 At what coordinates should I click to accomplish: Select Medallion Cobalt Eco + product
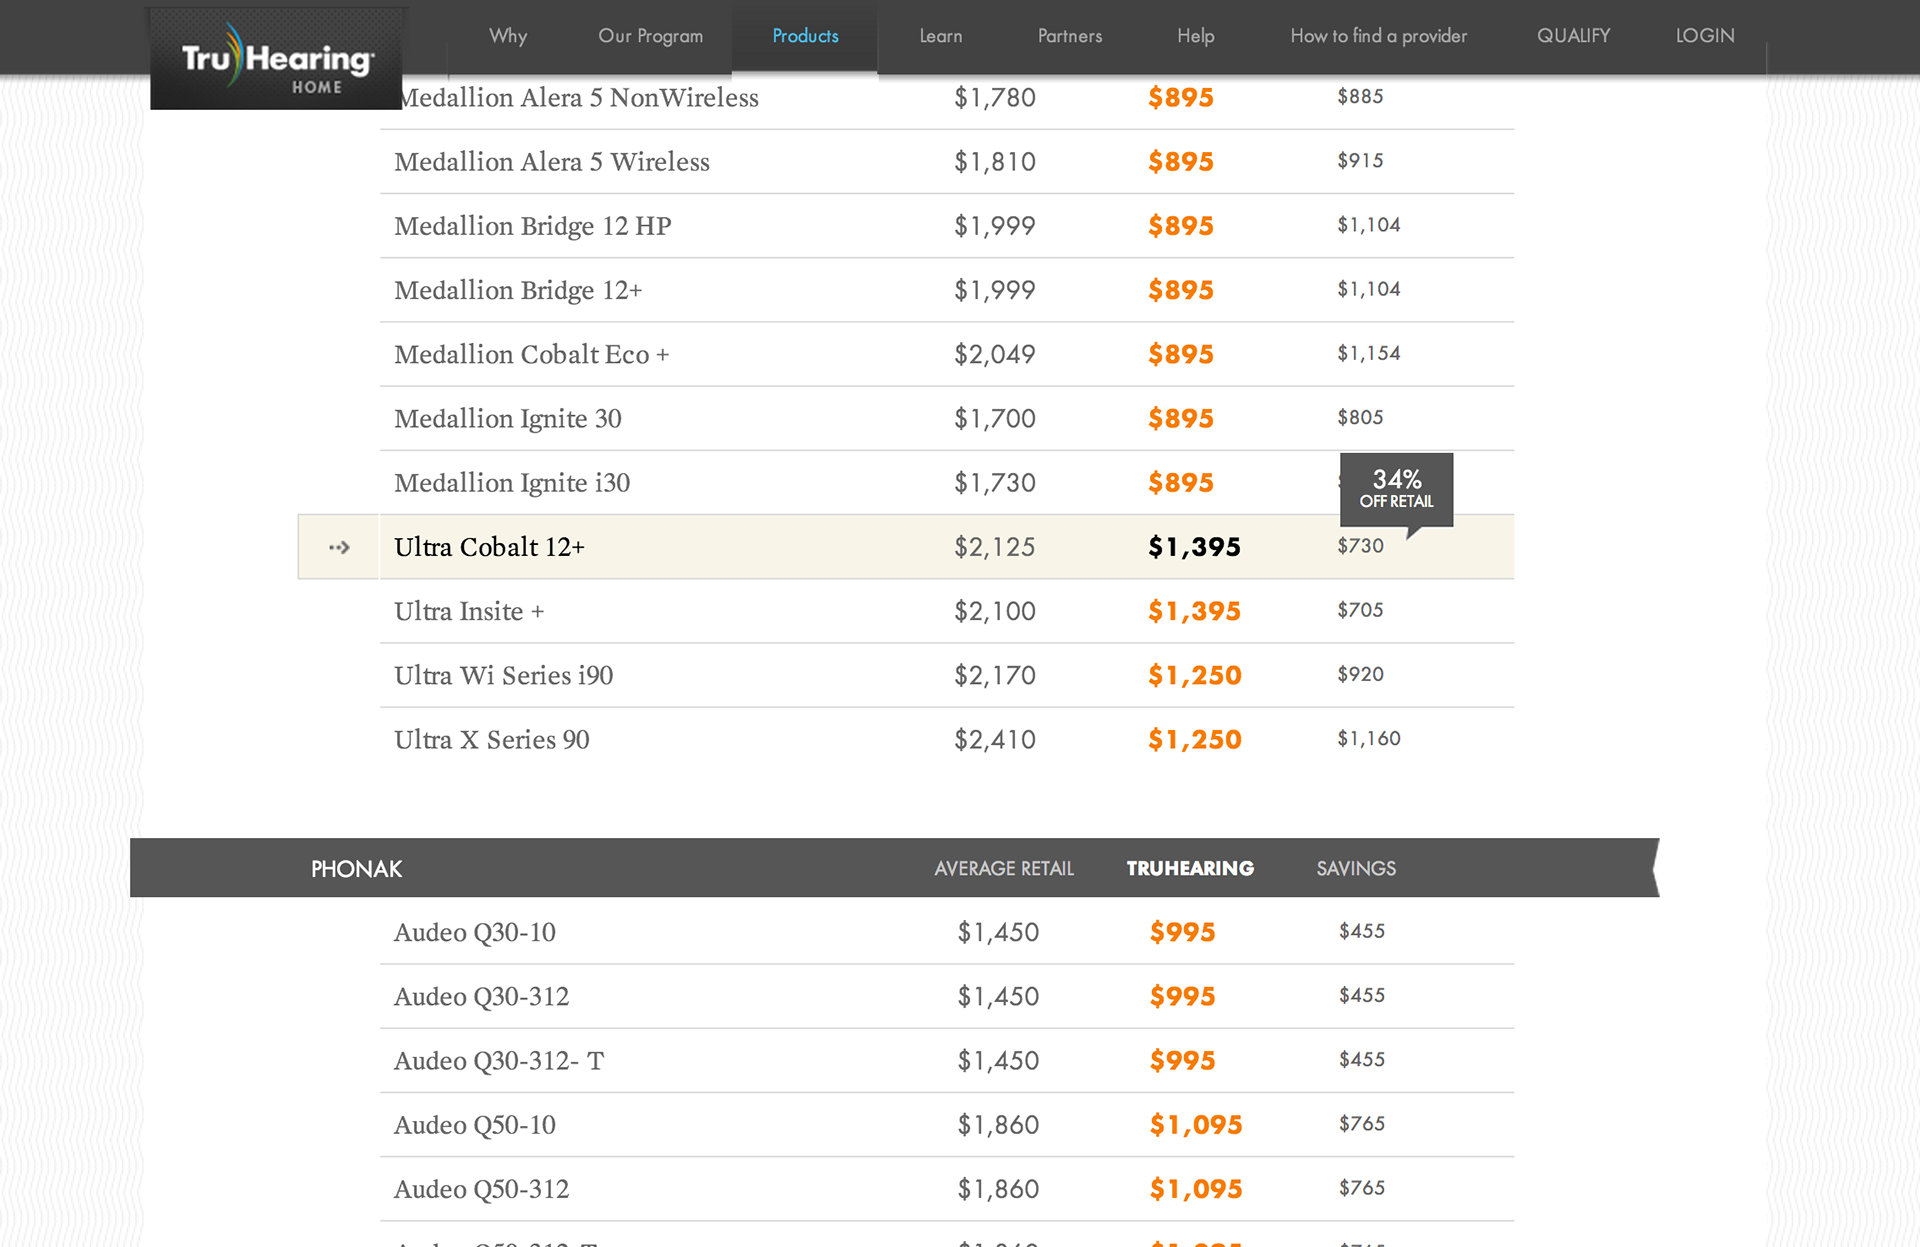[531, 354]
